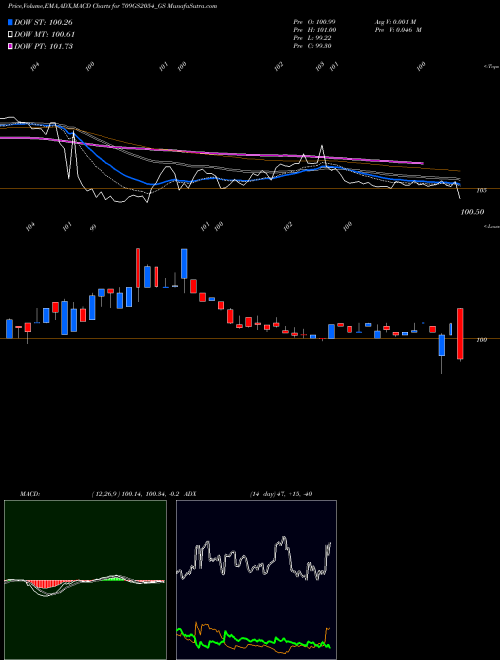This screenshot has width=500, height=660.
Task: Select the 'DOW ST: 100.26' legend text
Action: tap(43, 22)
